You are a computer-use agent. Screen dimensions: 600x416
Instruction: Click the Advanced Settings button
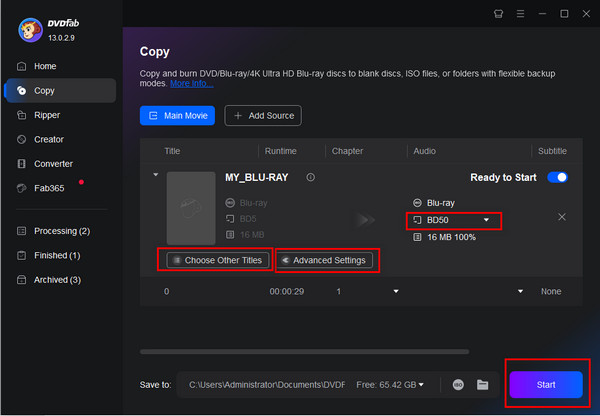(325, 260)
